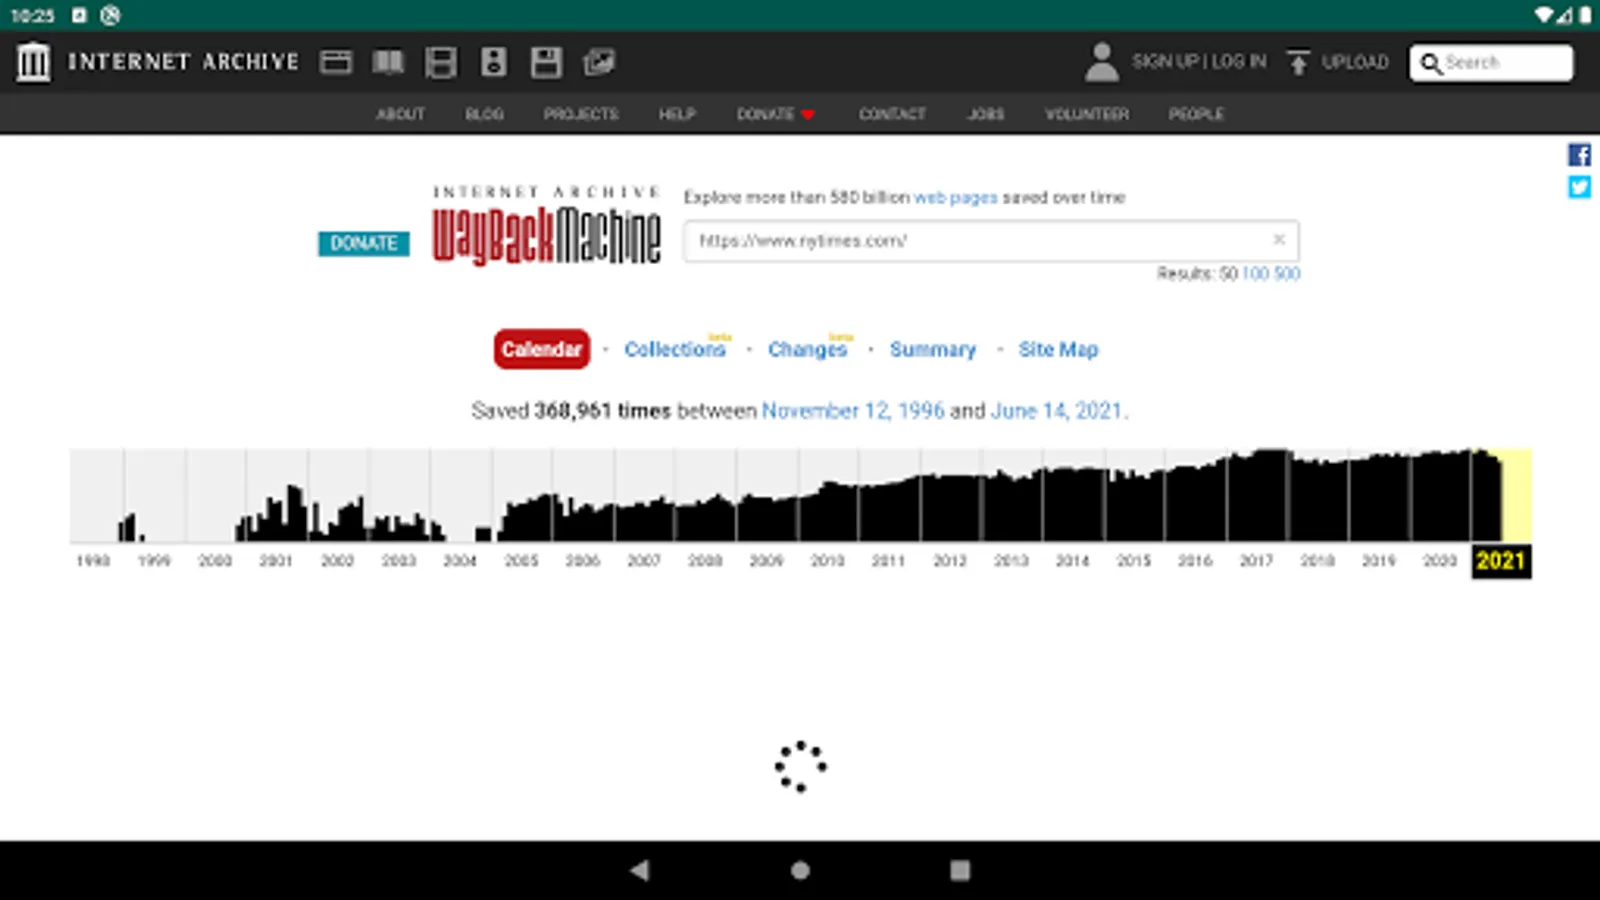The image size is (1600, 900).
Task: Open the Images icon
Action: pos(599,62)
